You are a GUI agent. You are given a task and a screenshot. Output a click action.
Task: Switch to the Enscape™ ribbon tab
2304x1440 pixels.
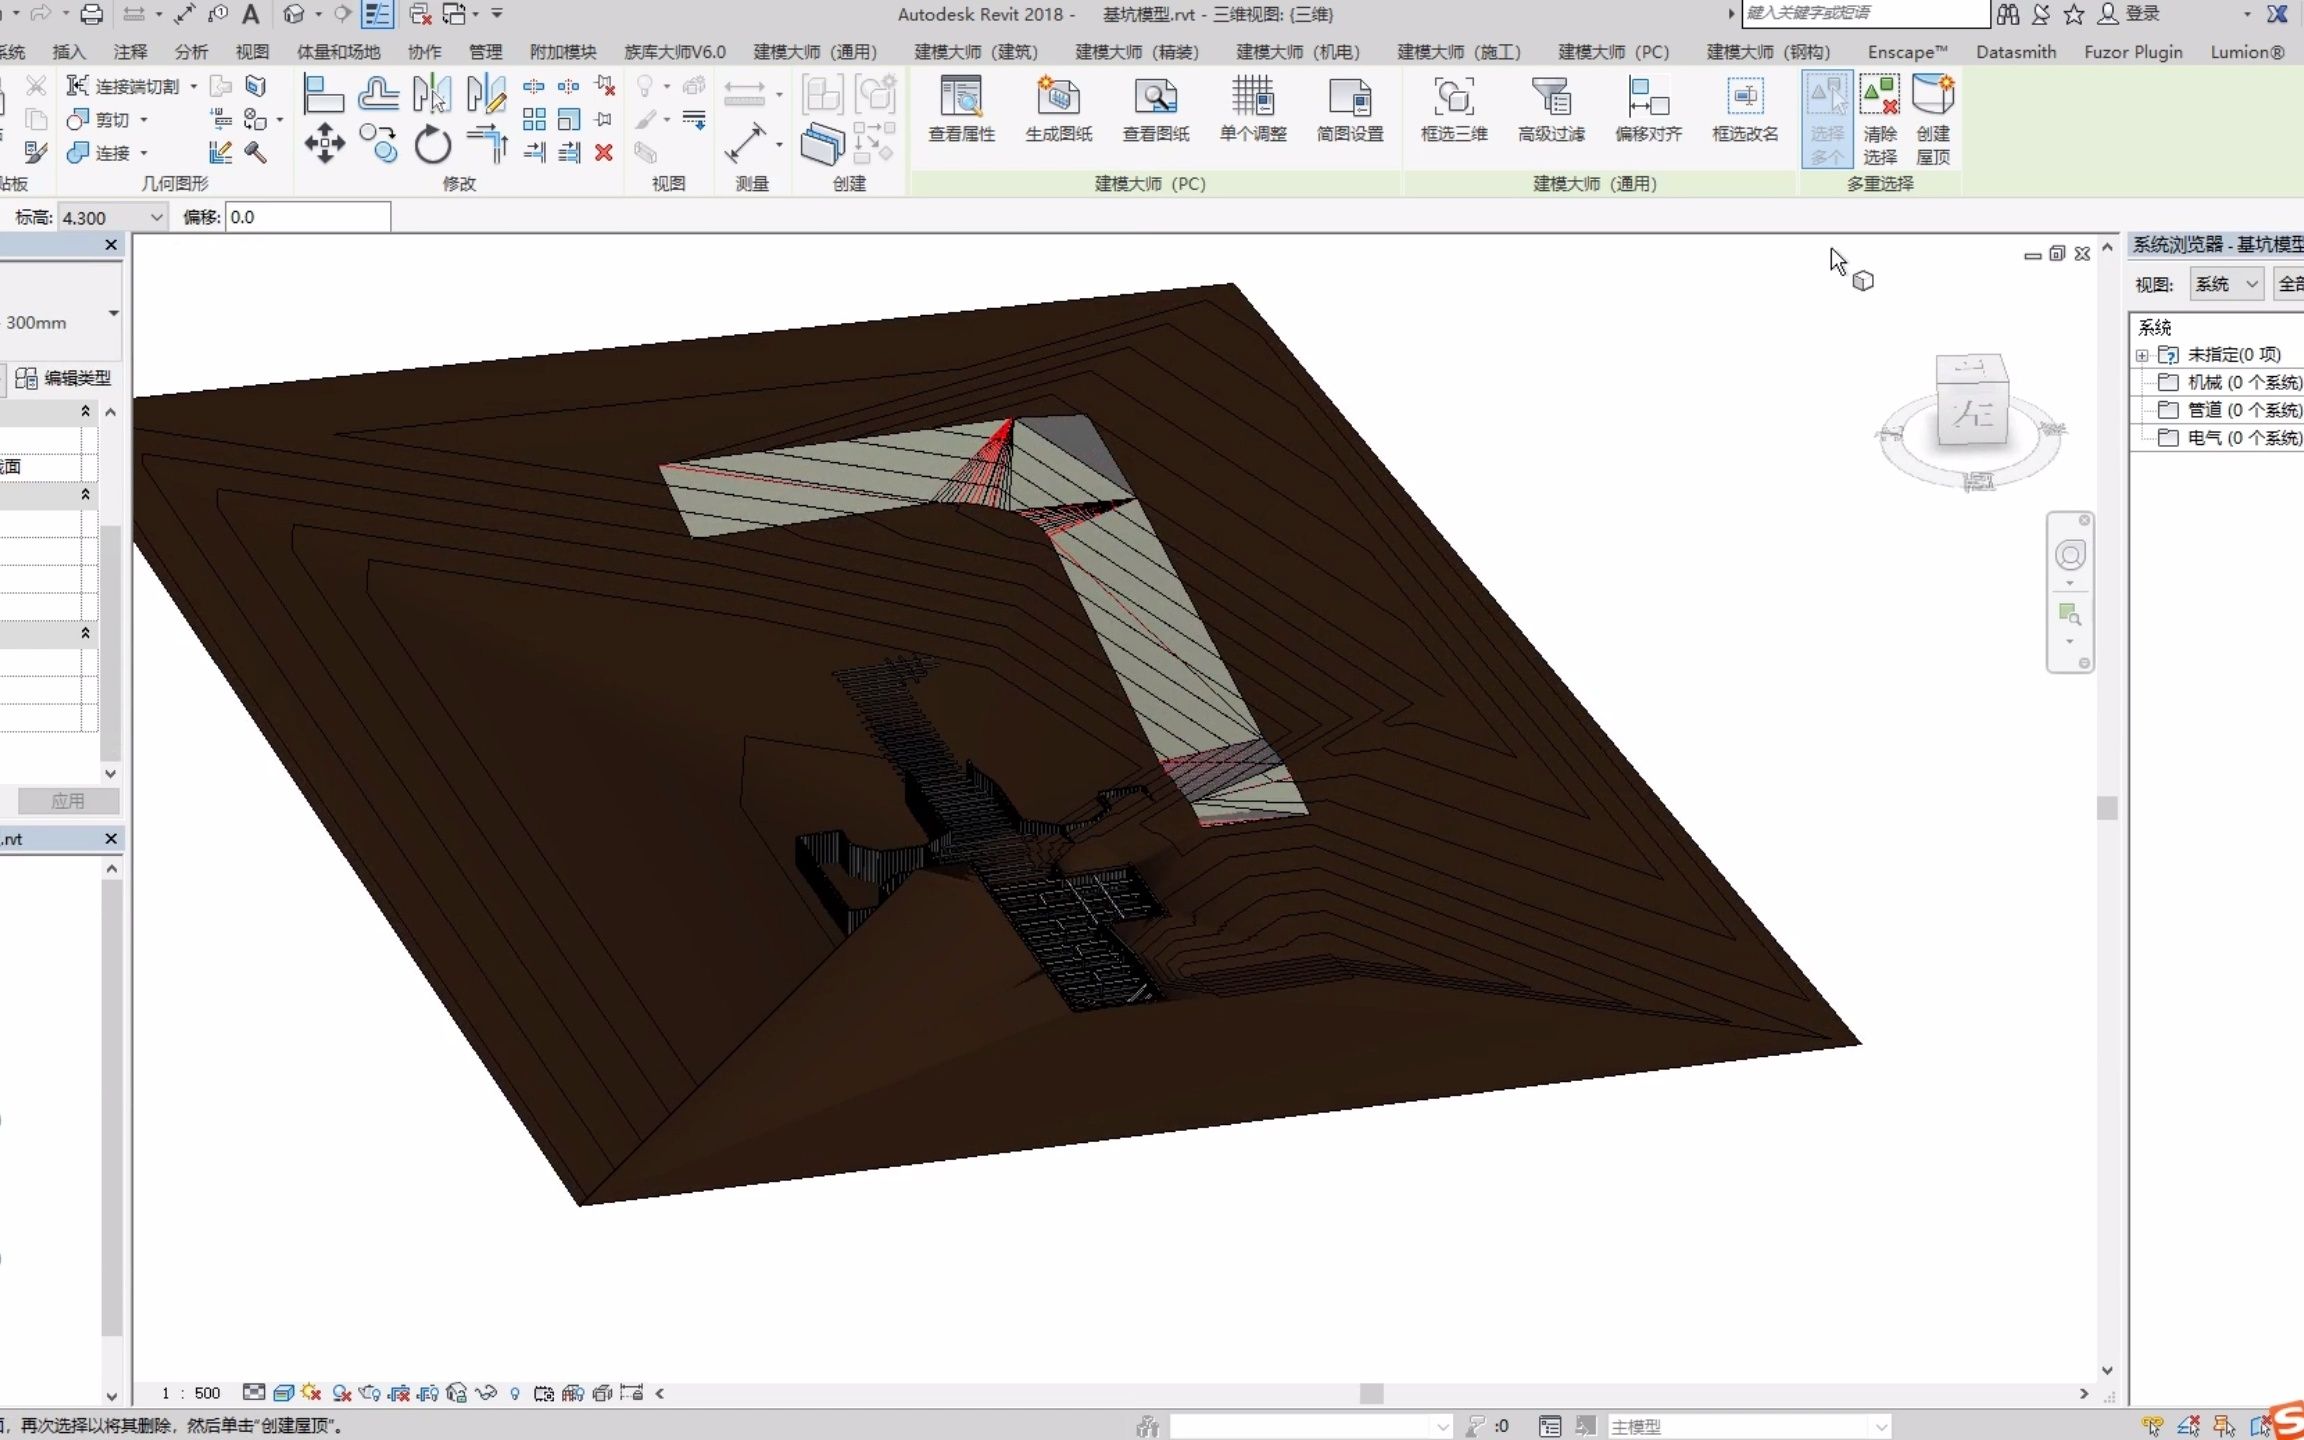point(1906,52)
